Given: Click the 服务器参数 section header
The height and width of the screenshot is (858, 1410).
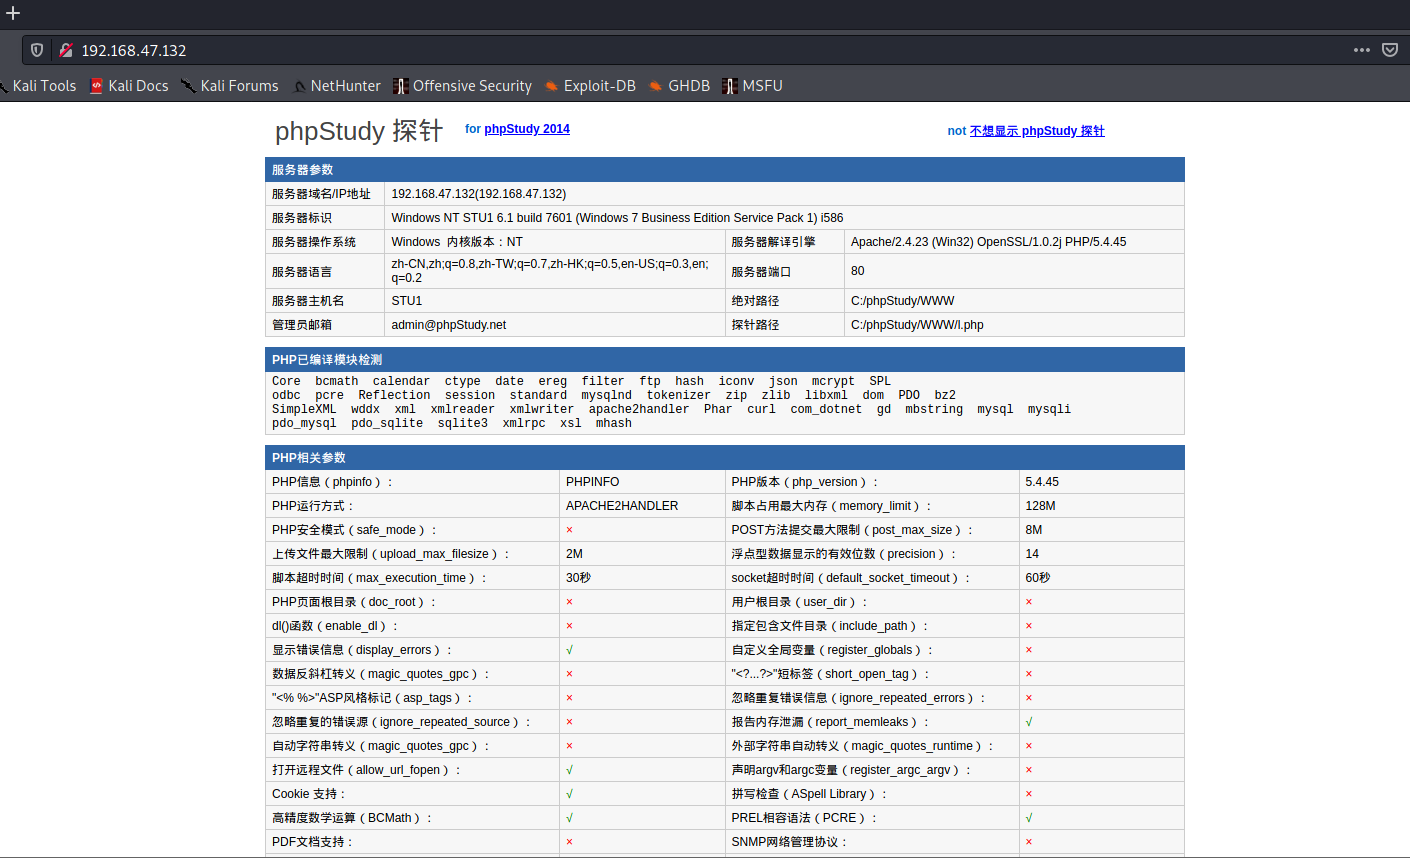Looking at the screenshot, I should (725, 170).
